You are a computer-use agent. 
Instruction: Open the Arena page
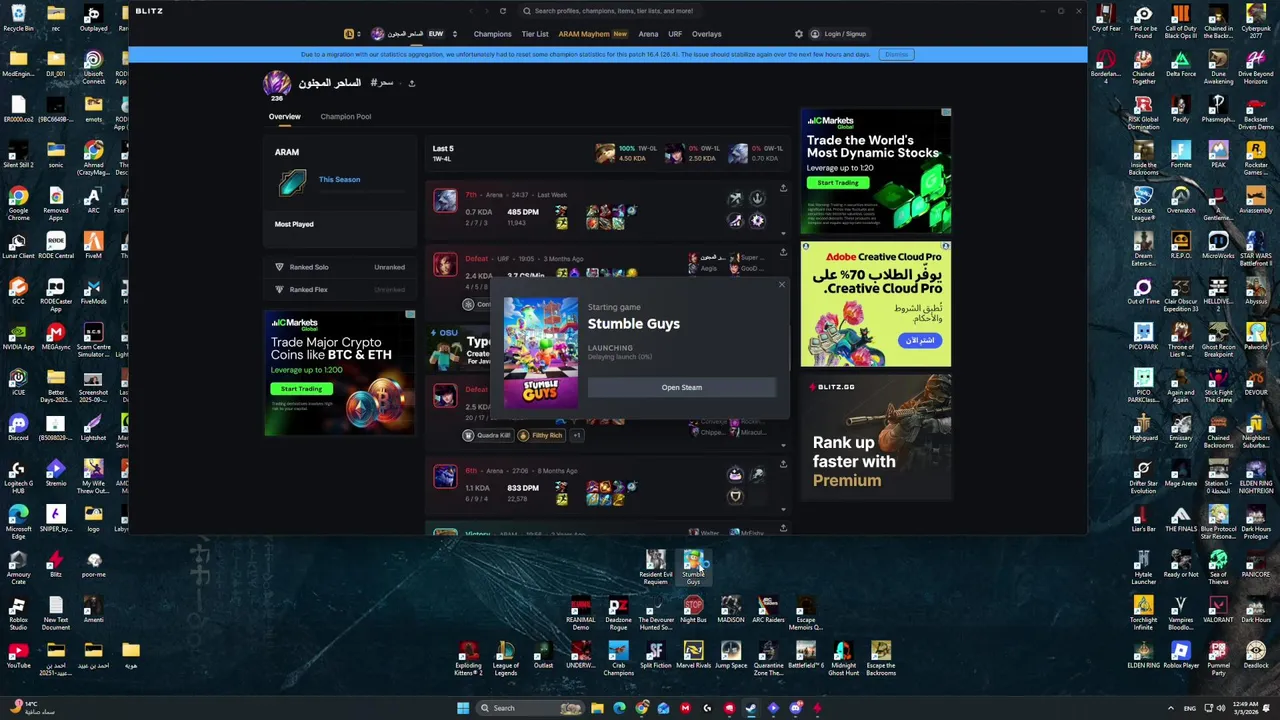pos(648,34)
